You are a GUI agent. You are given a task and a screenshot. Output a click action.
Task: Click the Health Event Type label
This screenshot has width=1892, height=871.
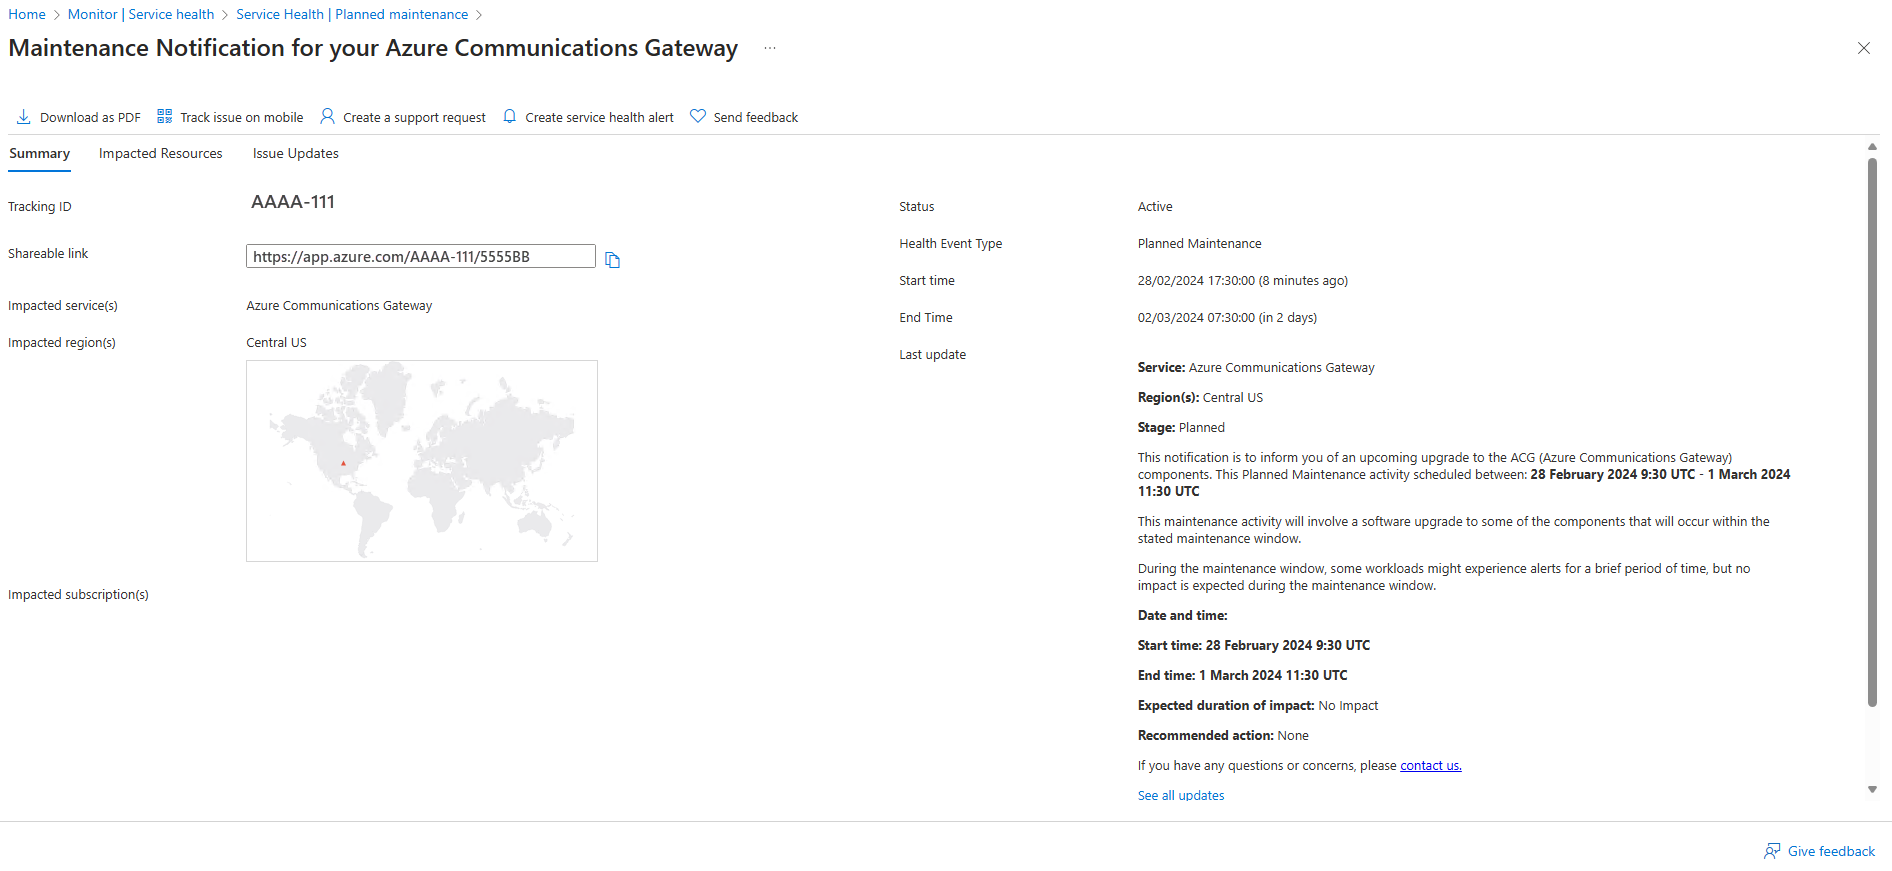coord(951,244)
